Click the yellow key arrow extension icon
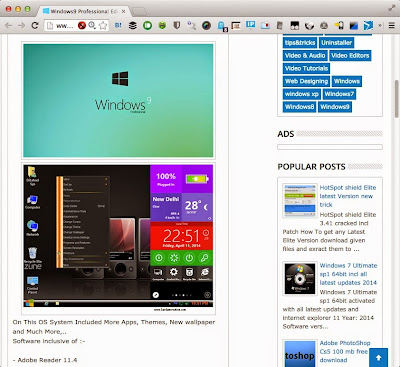Screen dimensions: 400x367 (339, 25)
